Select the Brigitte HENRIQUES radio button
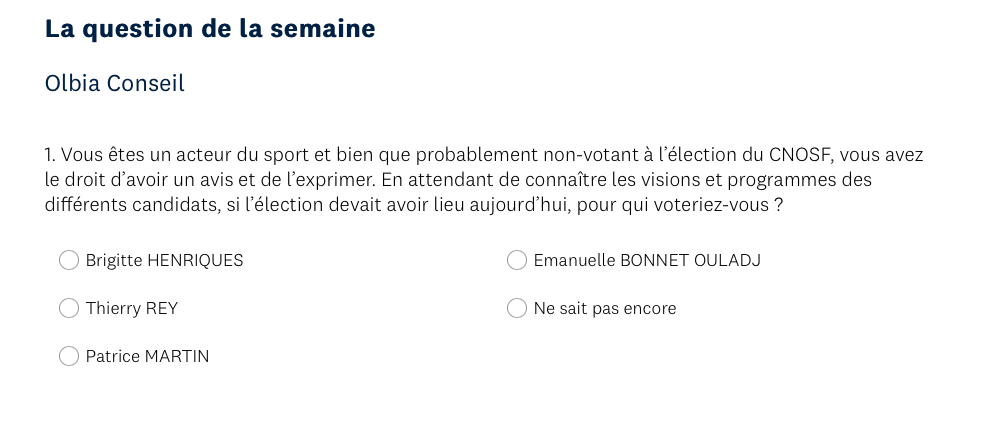The image size is (986, 437). [69, 260]
